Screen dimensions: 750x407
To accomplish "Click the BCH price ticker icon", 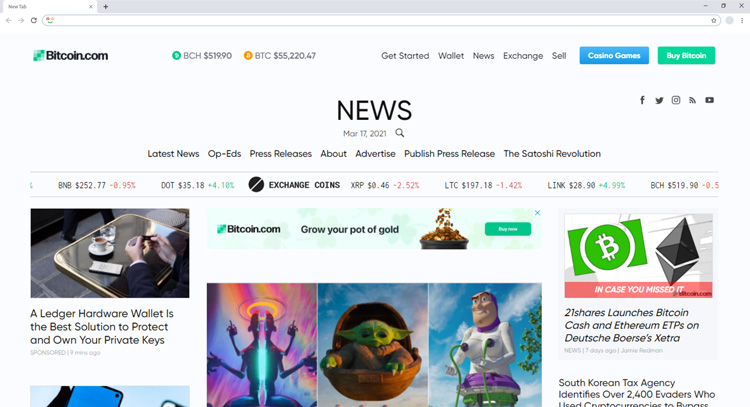I will tap(176, 55).
